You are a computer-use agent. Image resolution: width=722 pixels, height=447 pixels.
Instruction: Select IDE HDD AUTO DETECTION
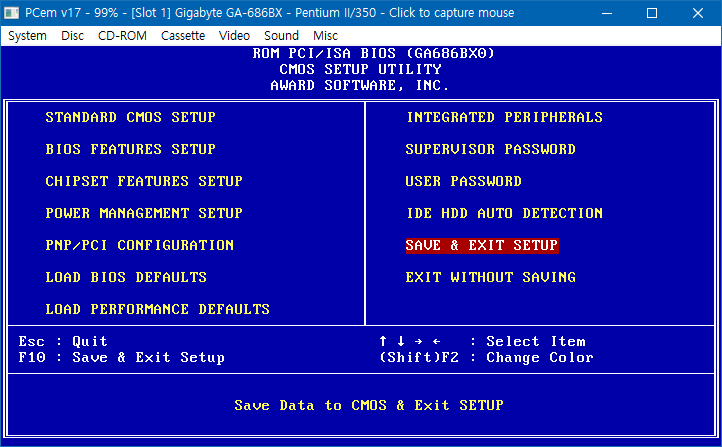pyautogui.click(x=504, y=213)
